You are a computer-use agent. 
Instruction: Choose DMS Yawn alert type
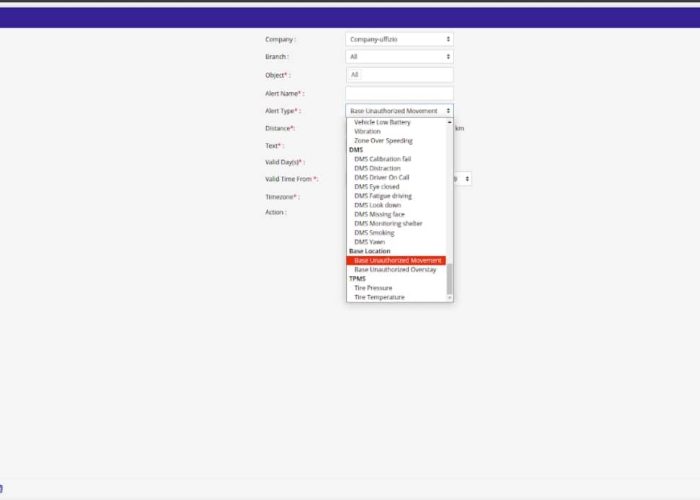point(369,242)
